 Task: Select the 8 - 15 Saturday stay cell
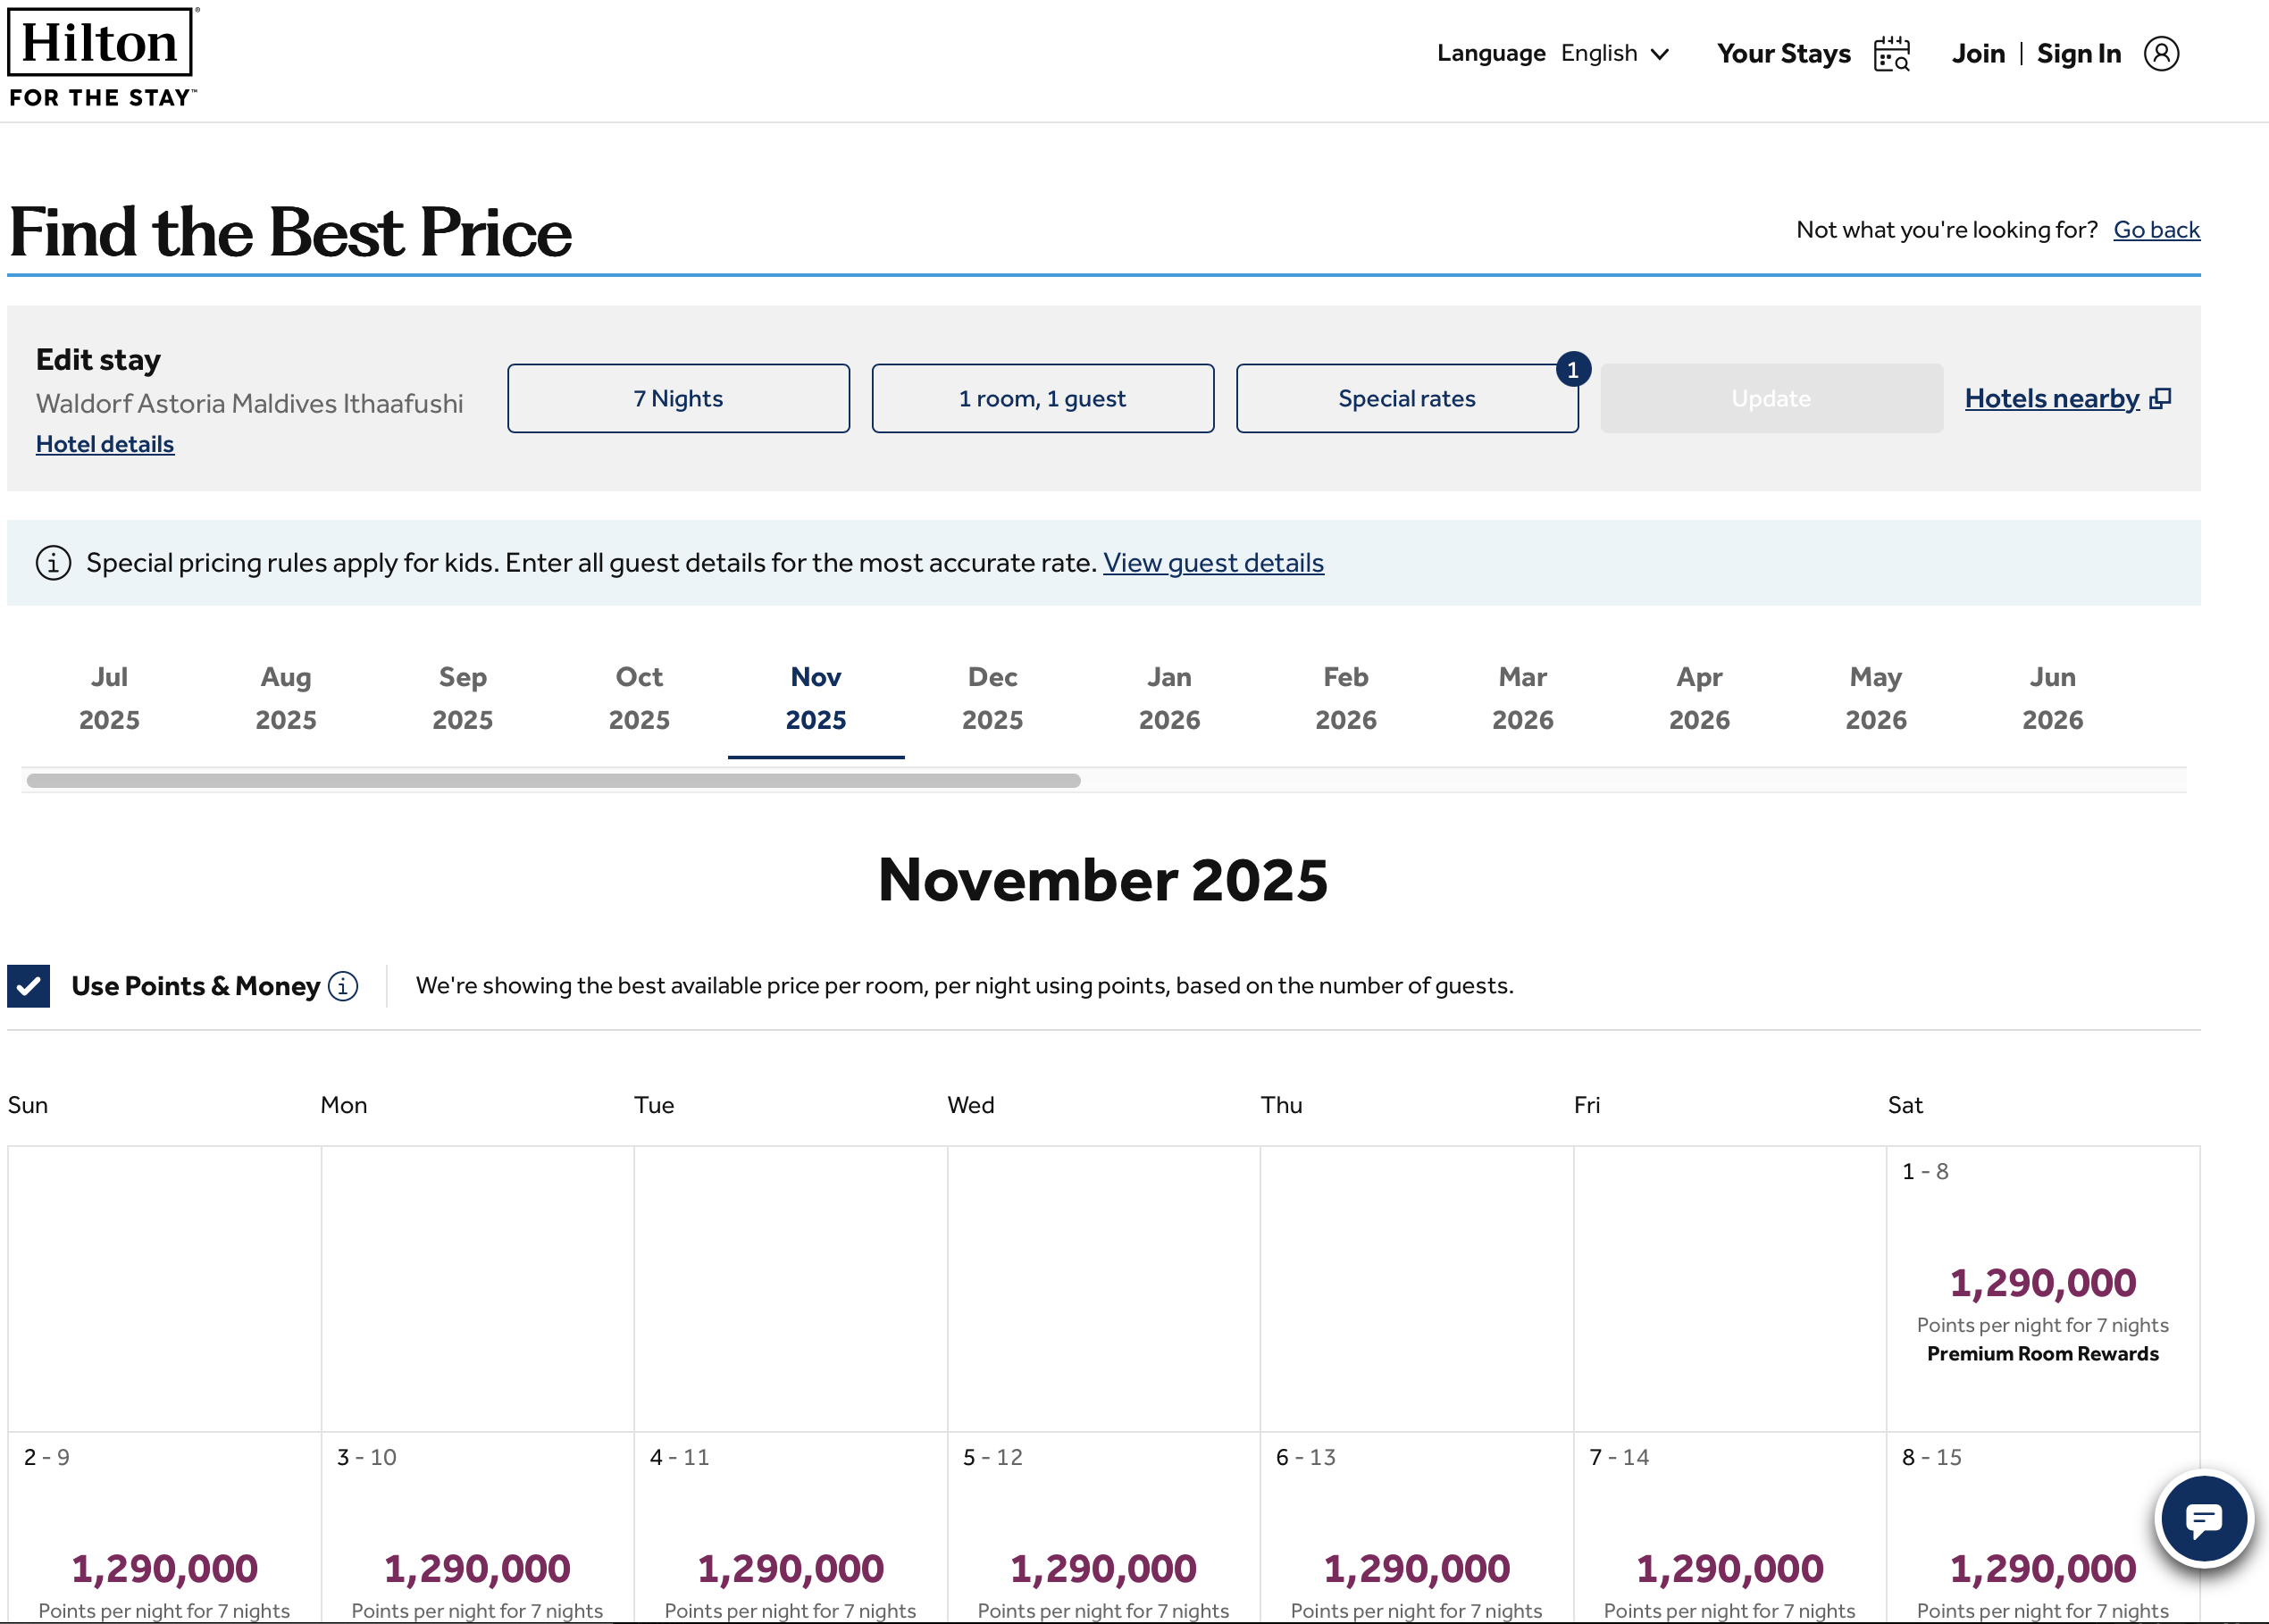tap(2042, 1529)
